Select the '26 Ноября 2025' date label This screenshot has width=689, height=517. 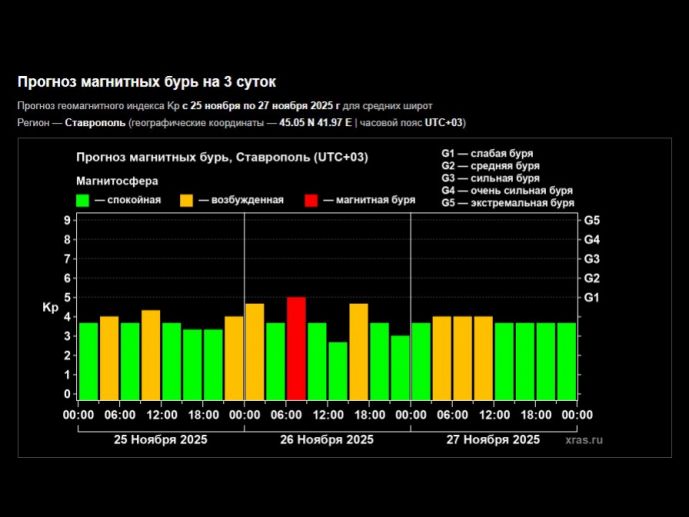pos(327,439)
